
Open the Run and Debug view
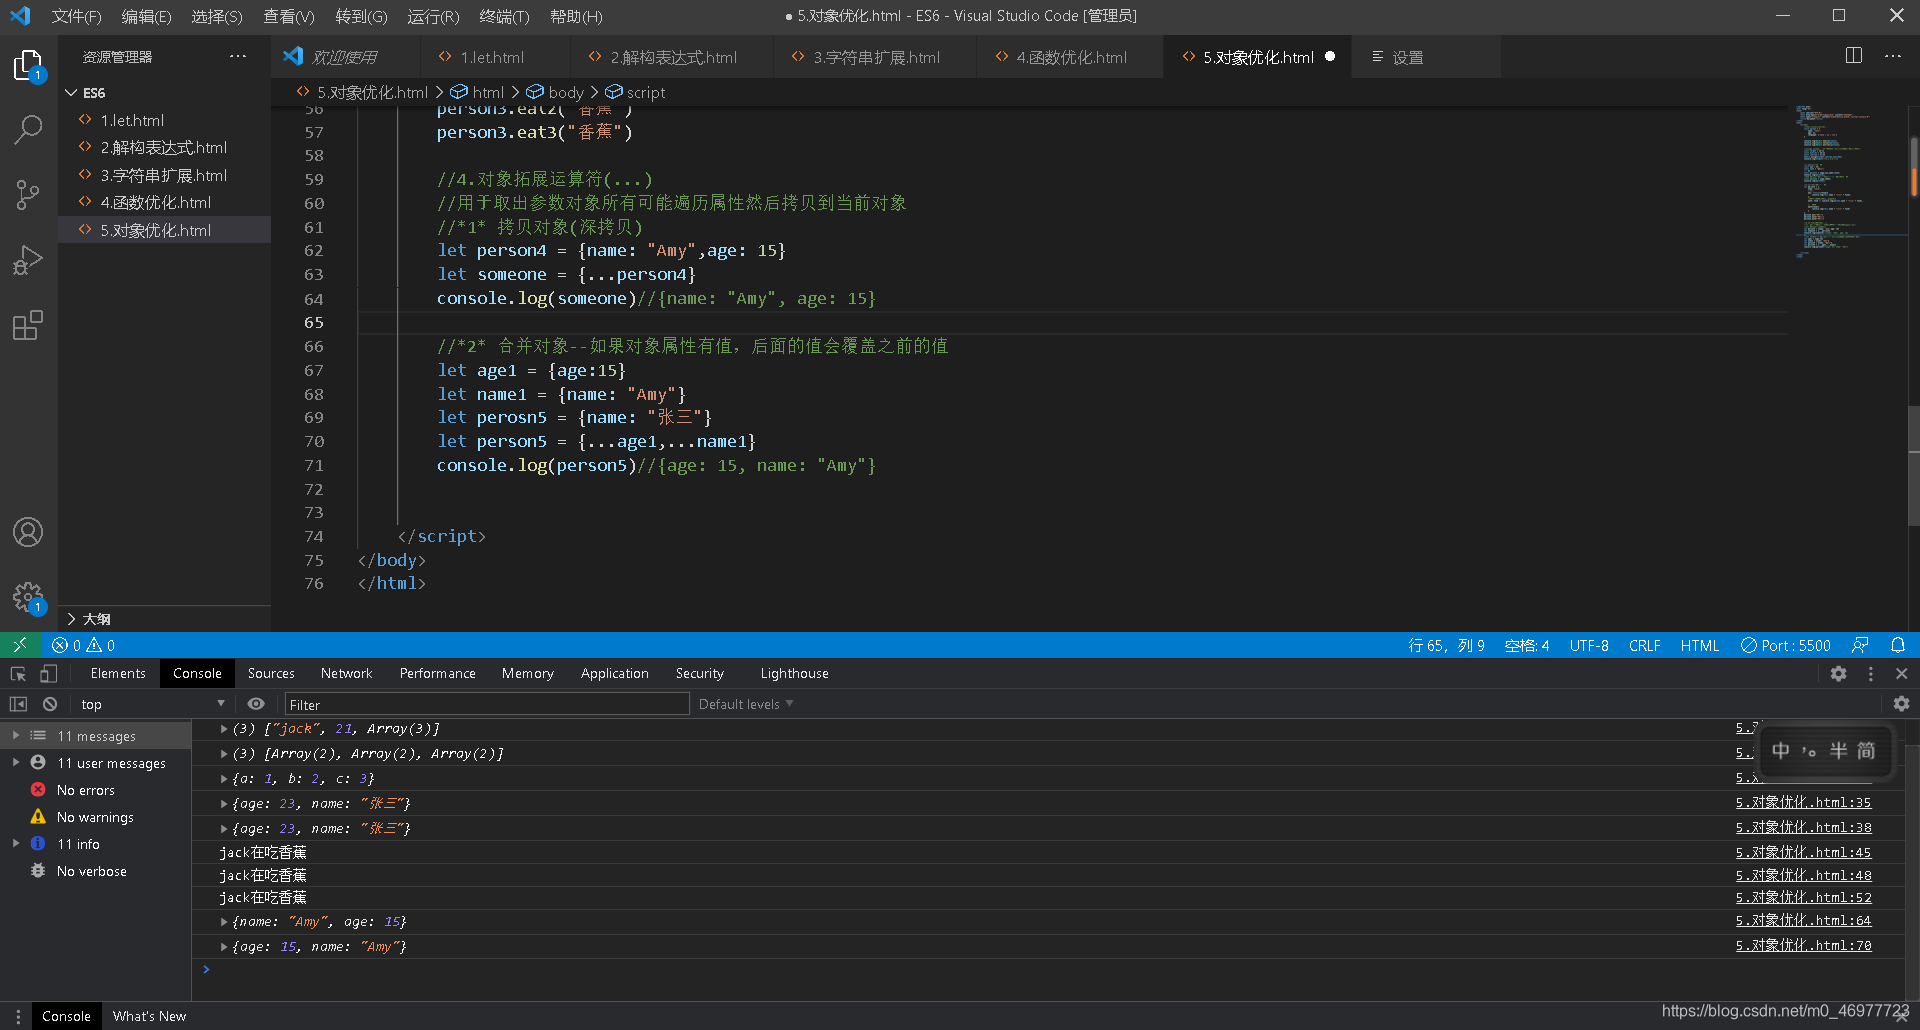[x=28, y=260]
